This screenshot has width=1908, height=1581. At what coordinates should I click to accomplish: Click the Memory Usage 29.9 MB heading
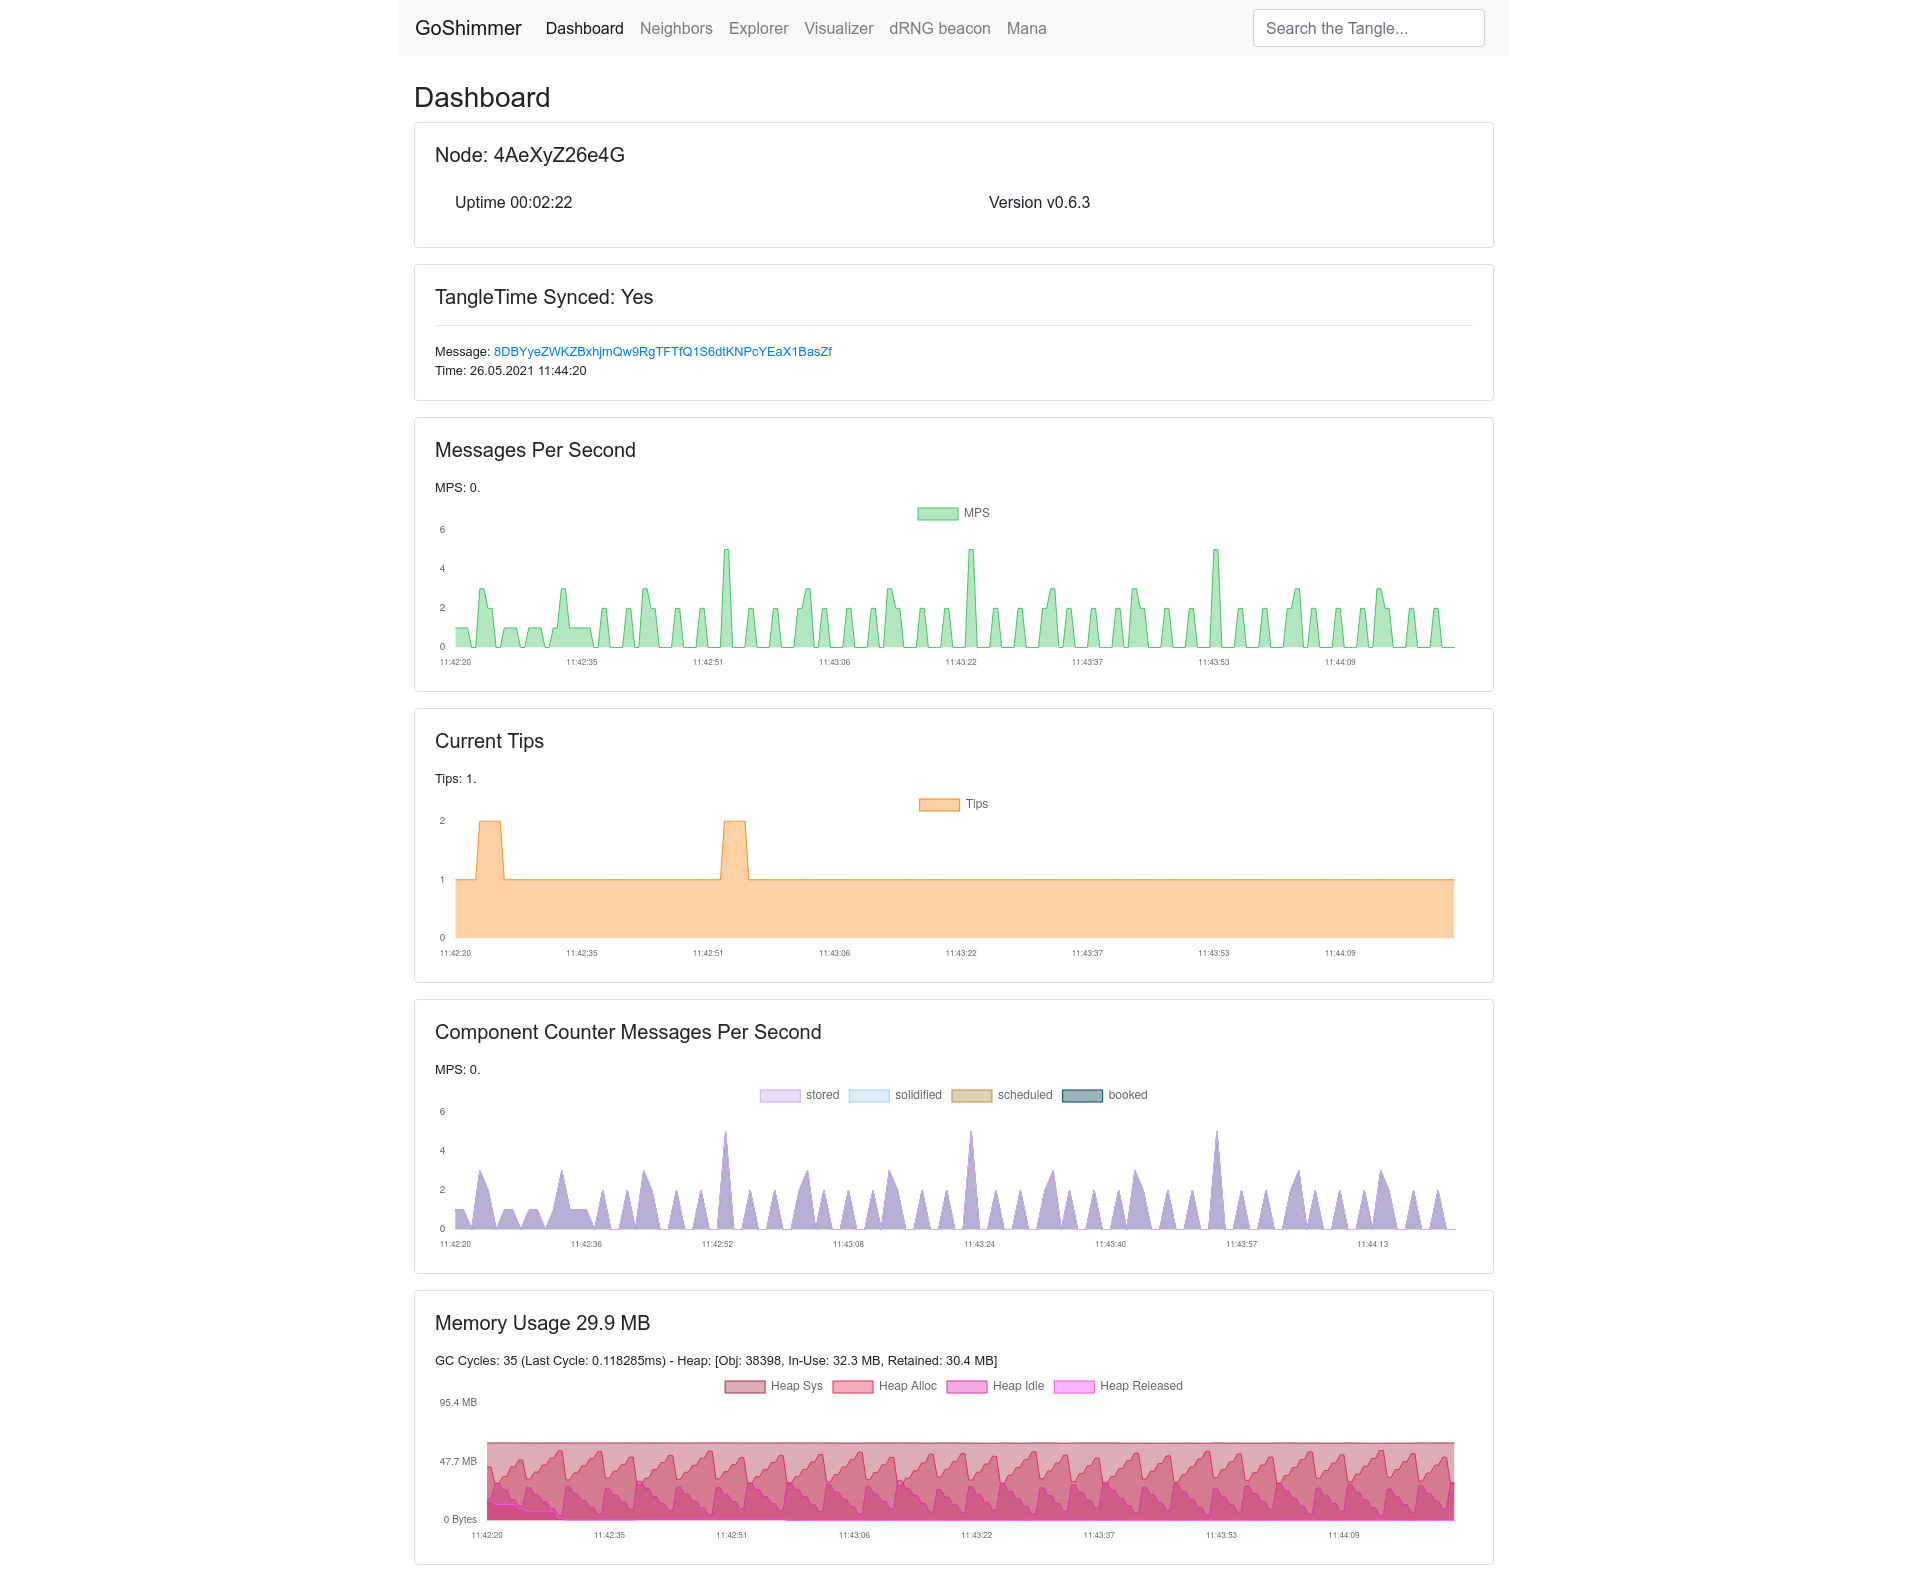click(543, 1323)
